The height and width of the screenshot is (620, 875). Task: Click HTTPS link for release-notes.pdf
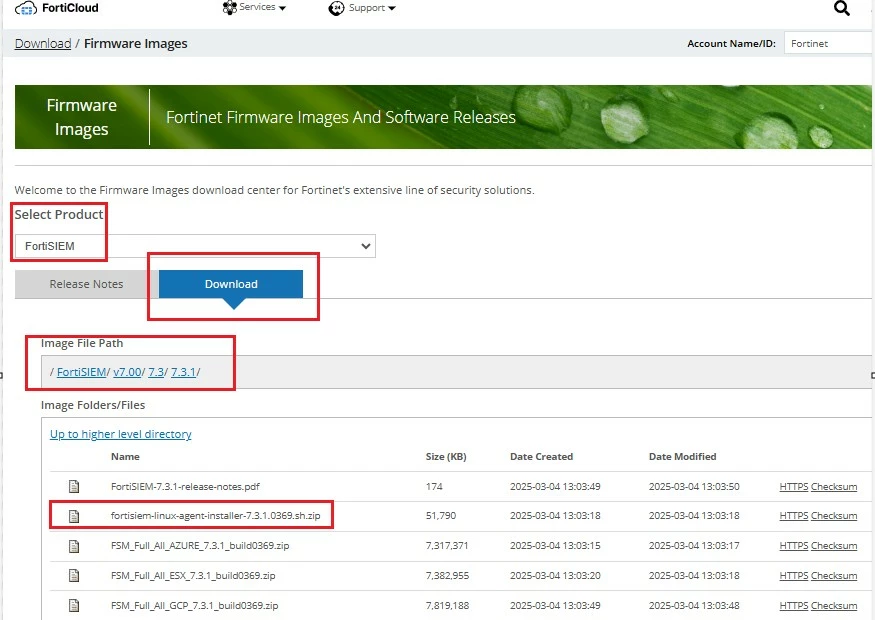(794, 487)
